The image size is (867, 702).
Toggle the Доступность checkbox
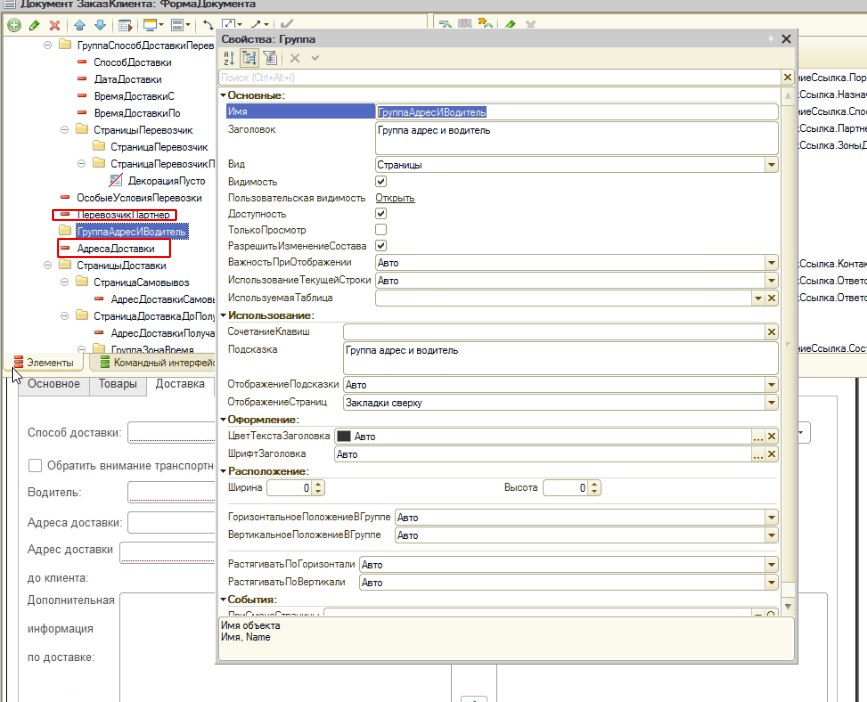(x=380, y=214)
